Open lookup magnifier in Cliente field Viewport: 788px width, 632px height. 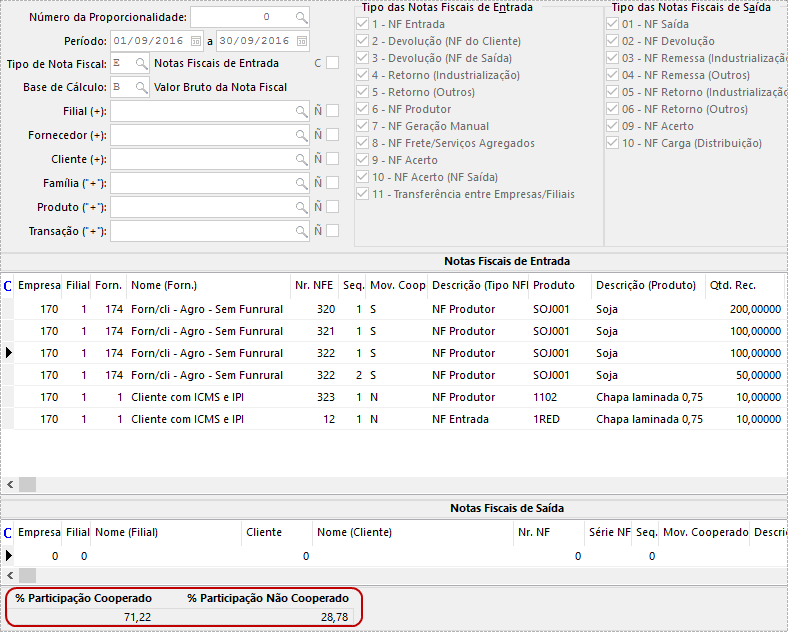click(x=301, y=160)
